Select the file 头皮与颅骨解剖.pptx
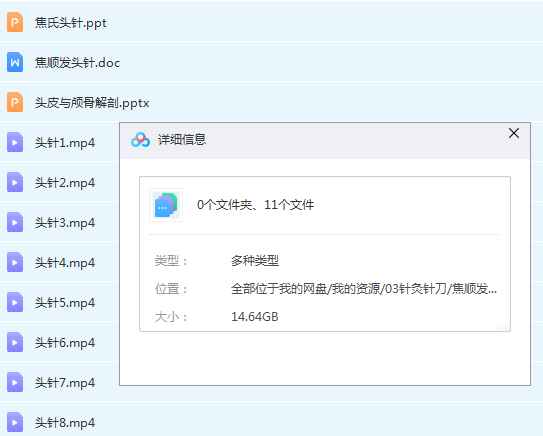This screenshot has width=543, height=436. 92,103
